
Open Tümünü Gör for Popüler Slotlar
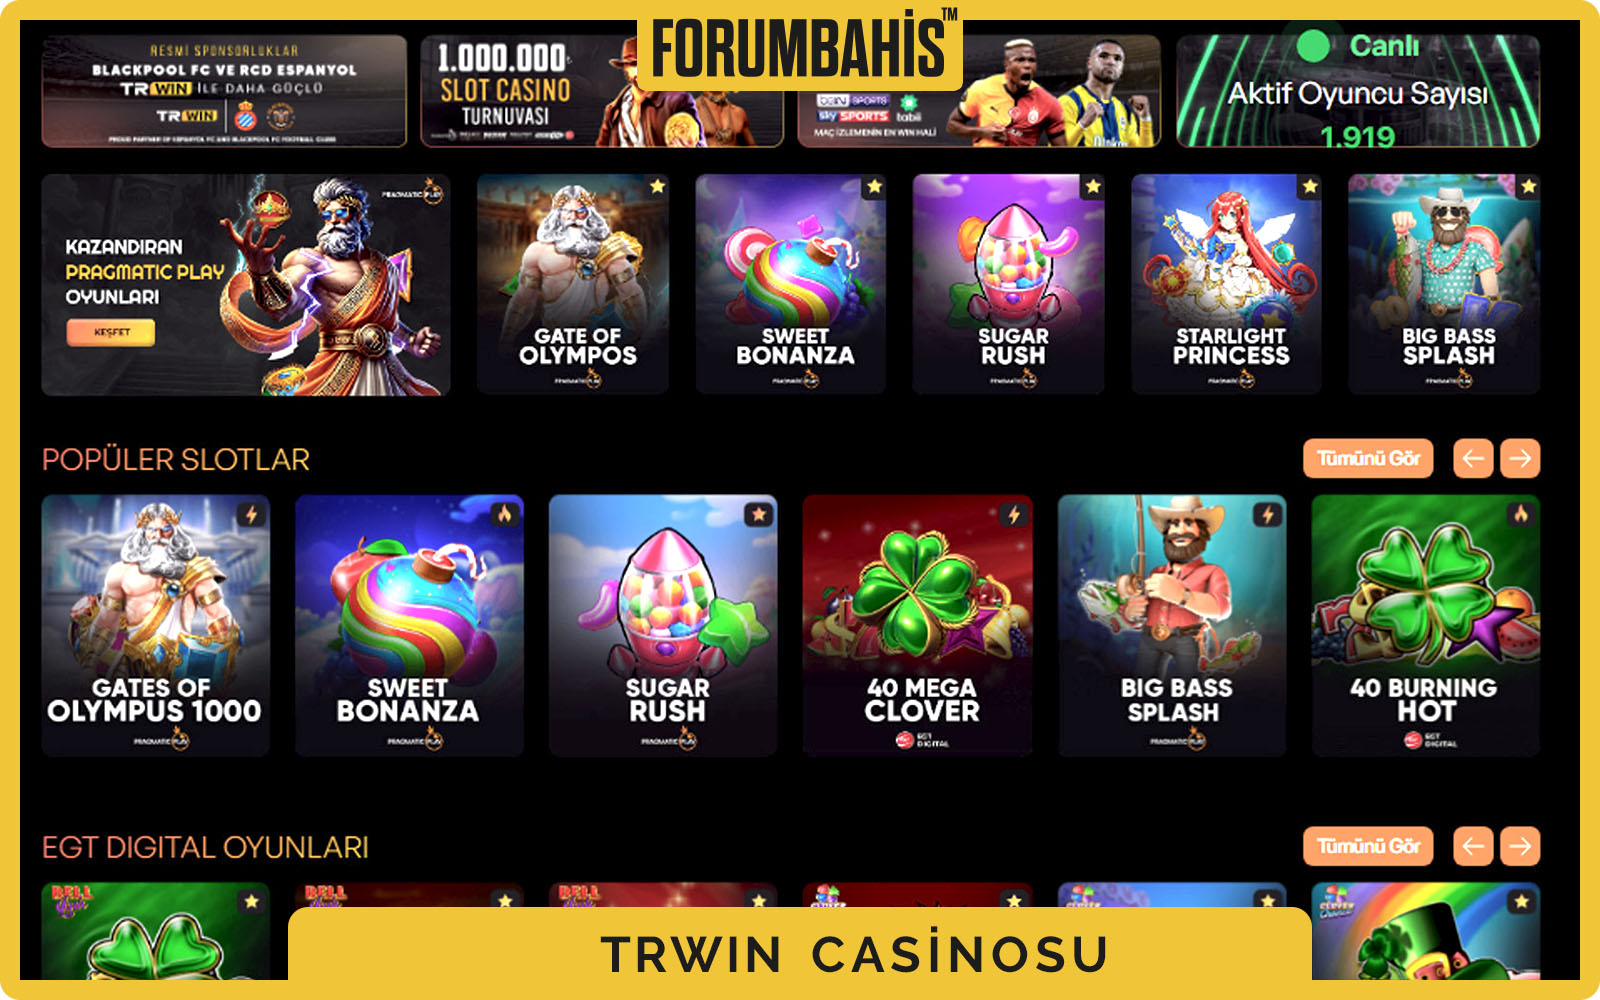[x=1368, y=459]
